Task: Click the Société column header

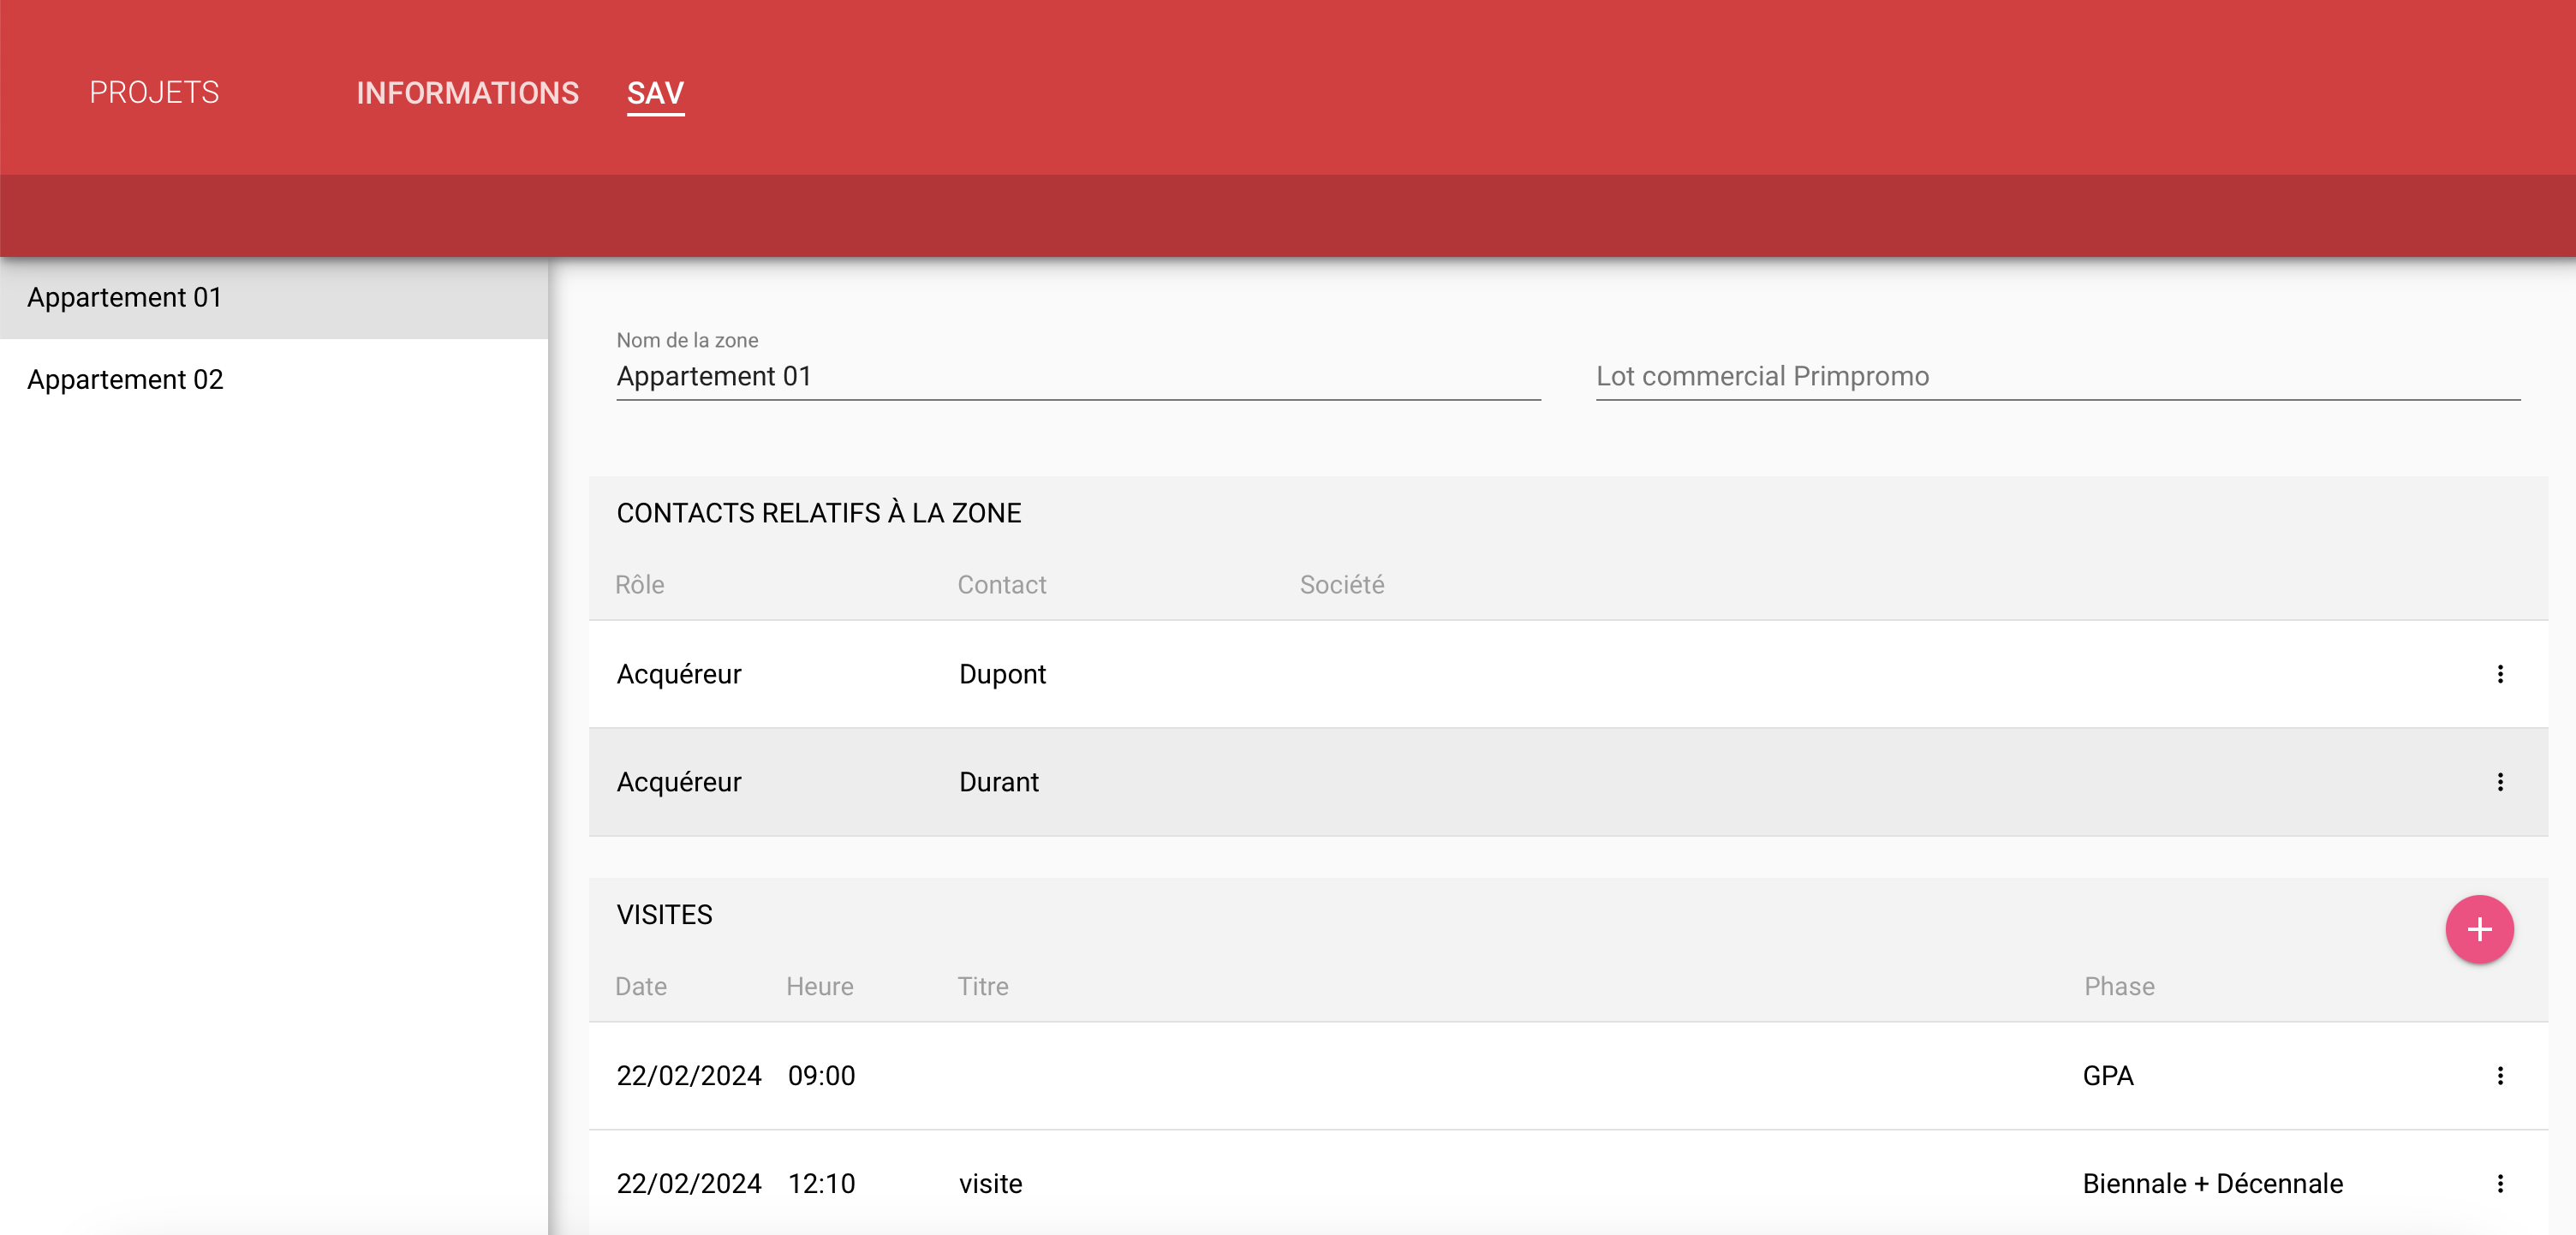Action: click(1342, 585)
